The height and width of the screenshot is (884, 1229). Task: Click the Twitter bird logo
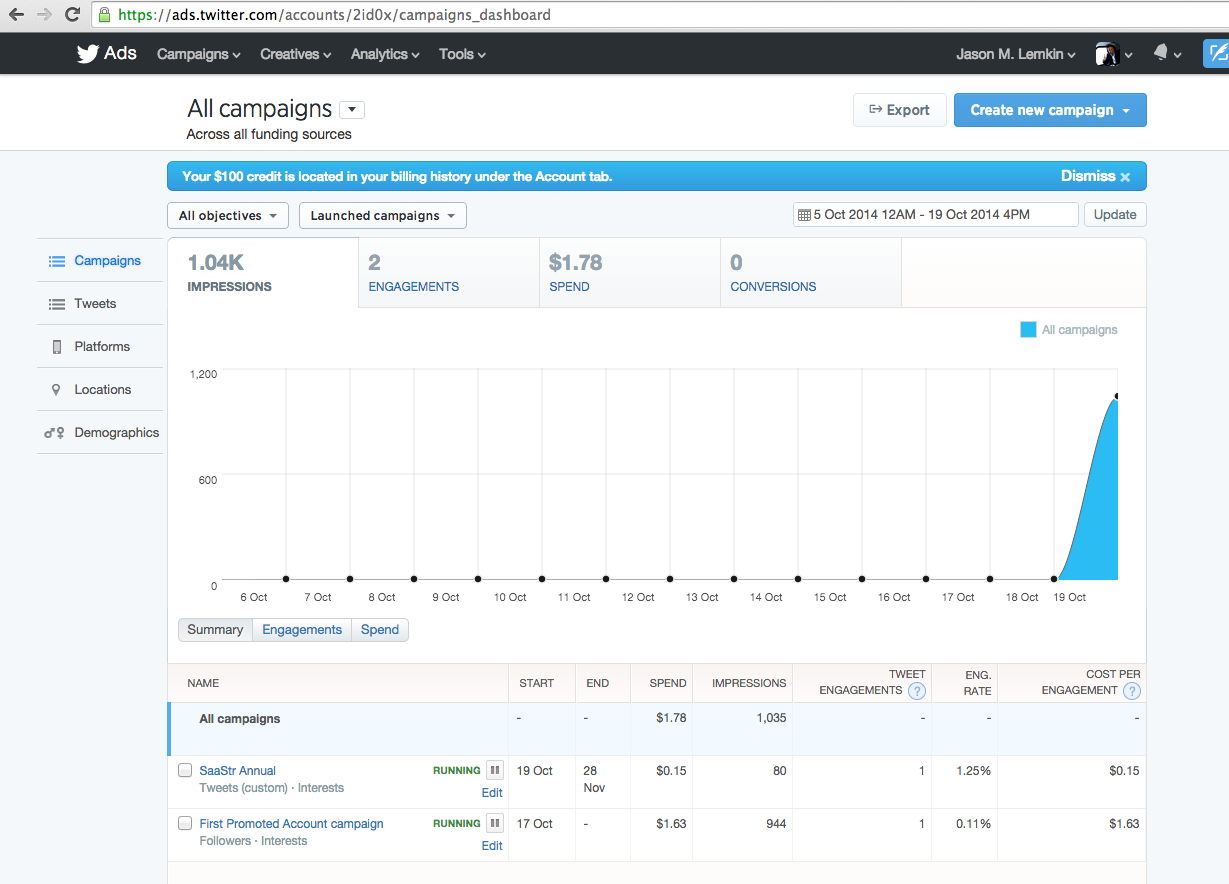tap(88, 54)
